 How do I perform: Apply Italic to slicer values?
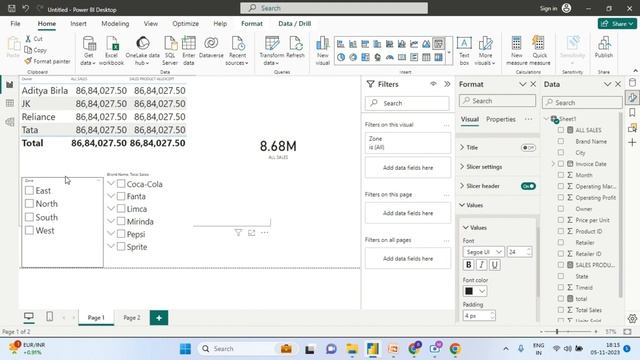(x=482, y=265)
